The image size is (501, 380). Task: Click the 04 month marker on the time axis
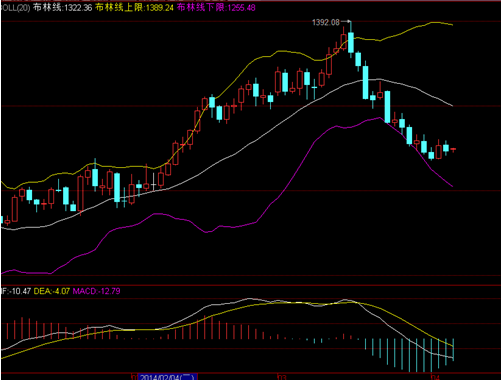(x=435, y=377)
